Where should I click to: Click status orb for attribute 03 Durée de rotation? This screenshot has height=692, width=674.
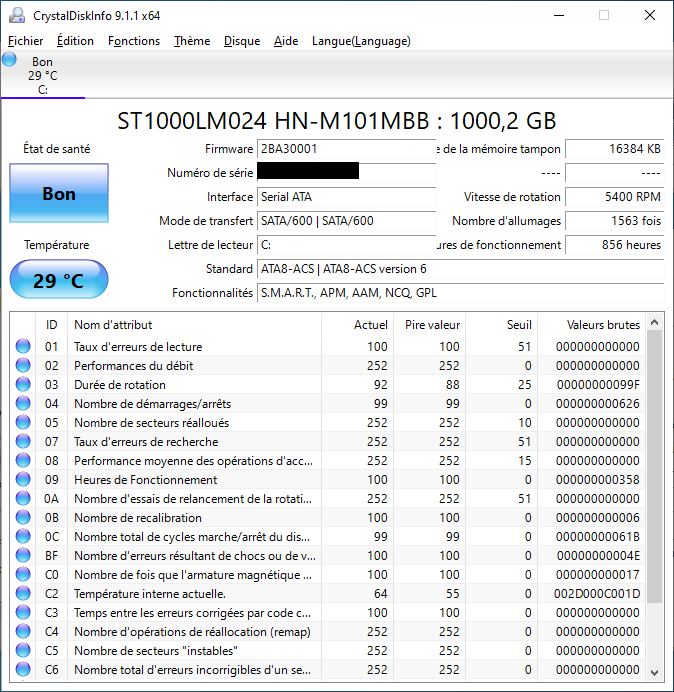point(23,384)
